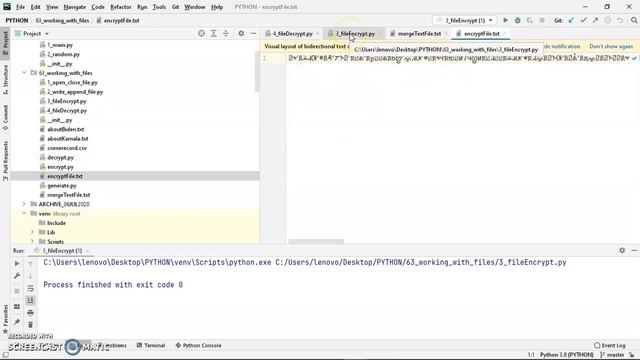The height and width of the screenshot is (360, 640).
Task: Run the 3_fileEncrypt configuration
Action: [505, 20]
